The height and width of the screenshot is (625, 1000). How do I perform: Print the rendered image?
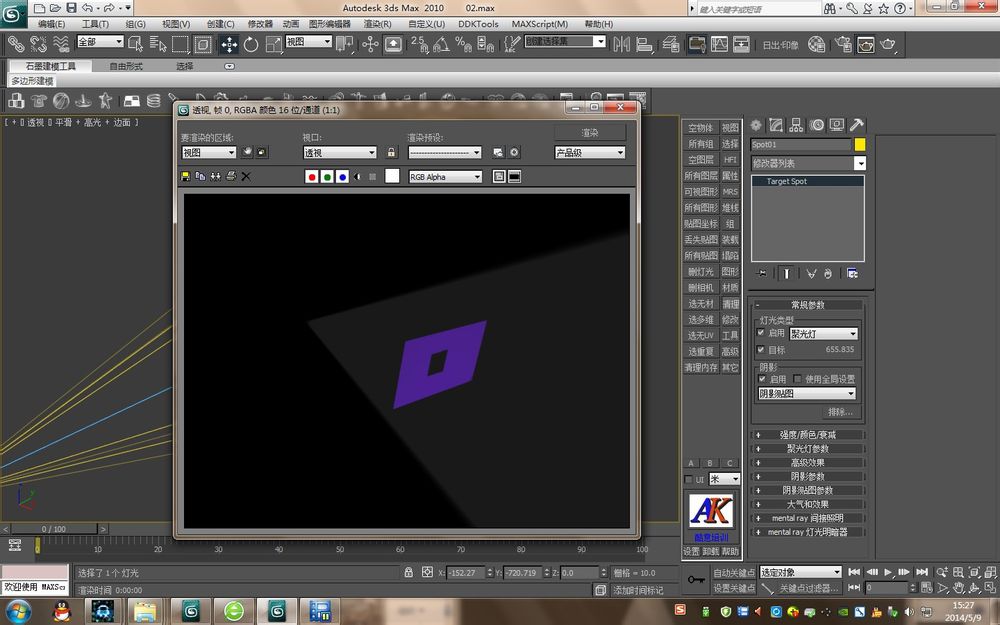231,176
